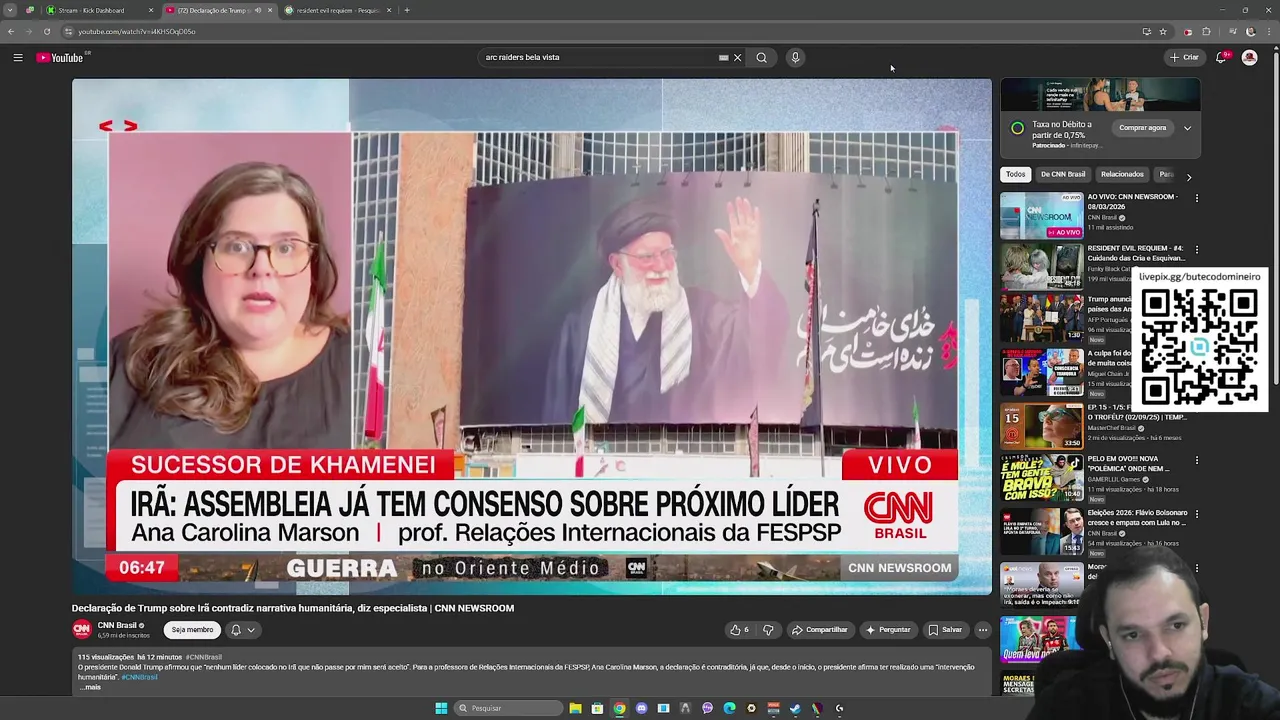The image size is (1280, 720).
Task: Open Discord from the taskbar
Action: click(x=642, y=708)
